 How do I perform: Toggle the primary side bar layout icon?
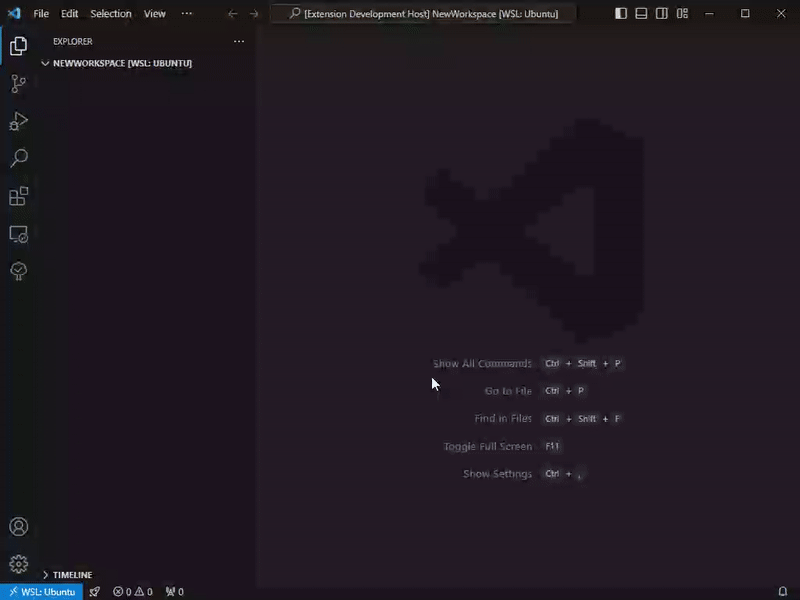point(621,13)
